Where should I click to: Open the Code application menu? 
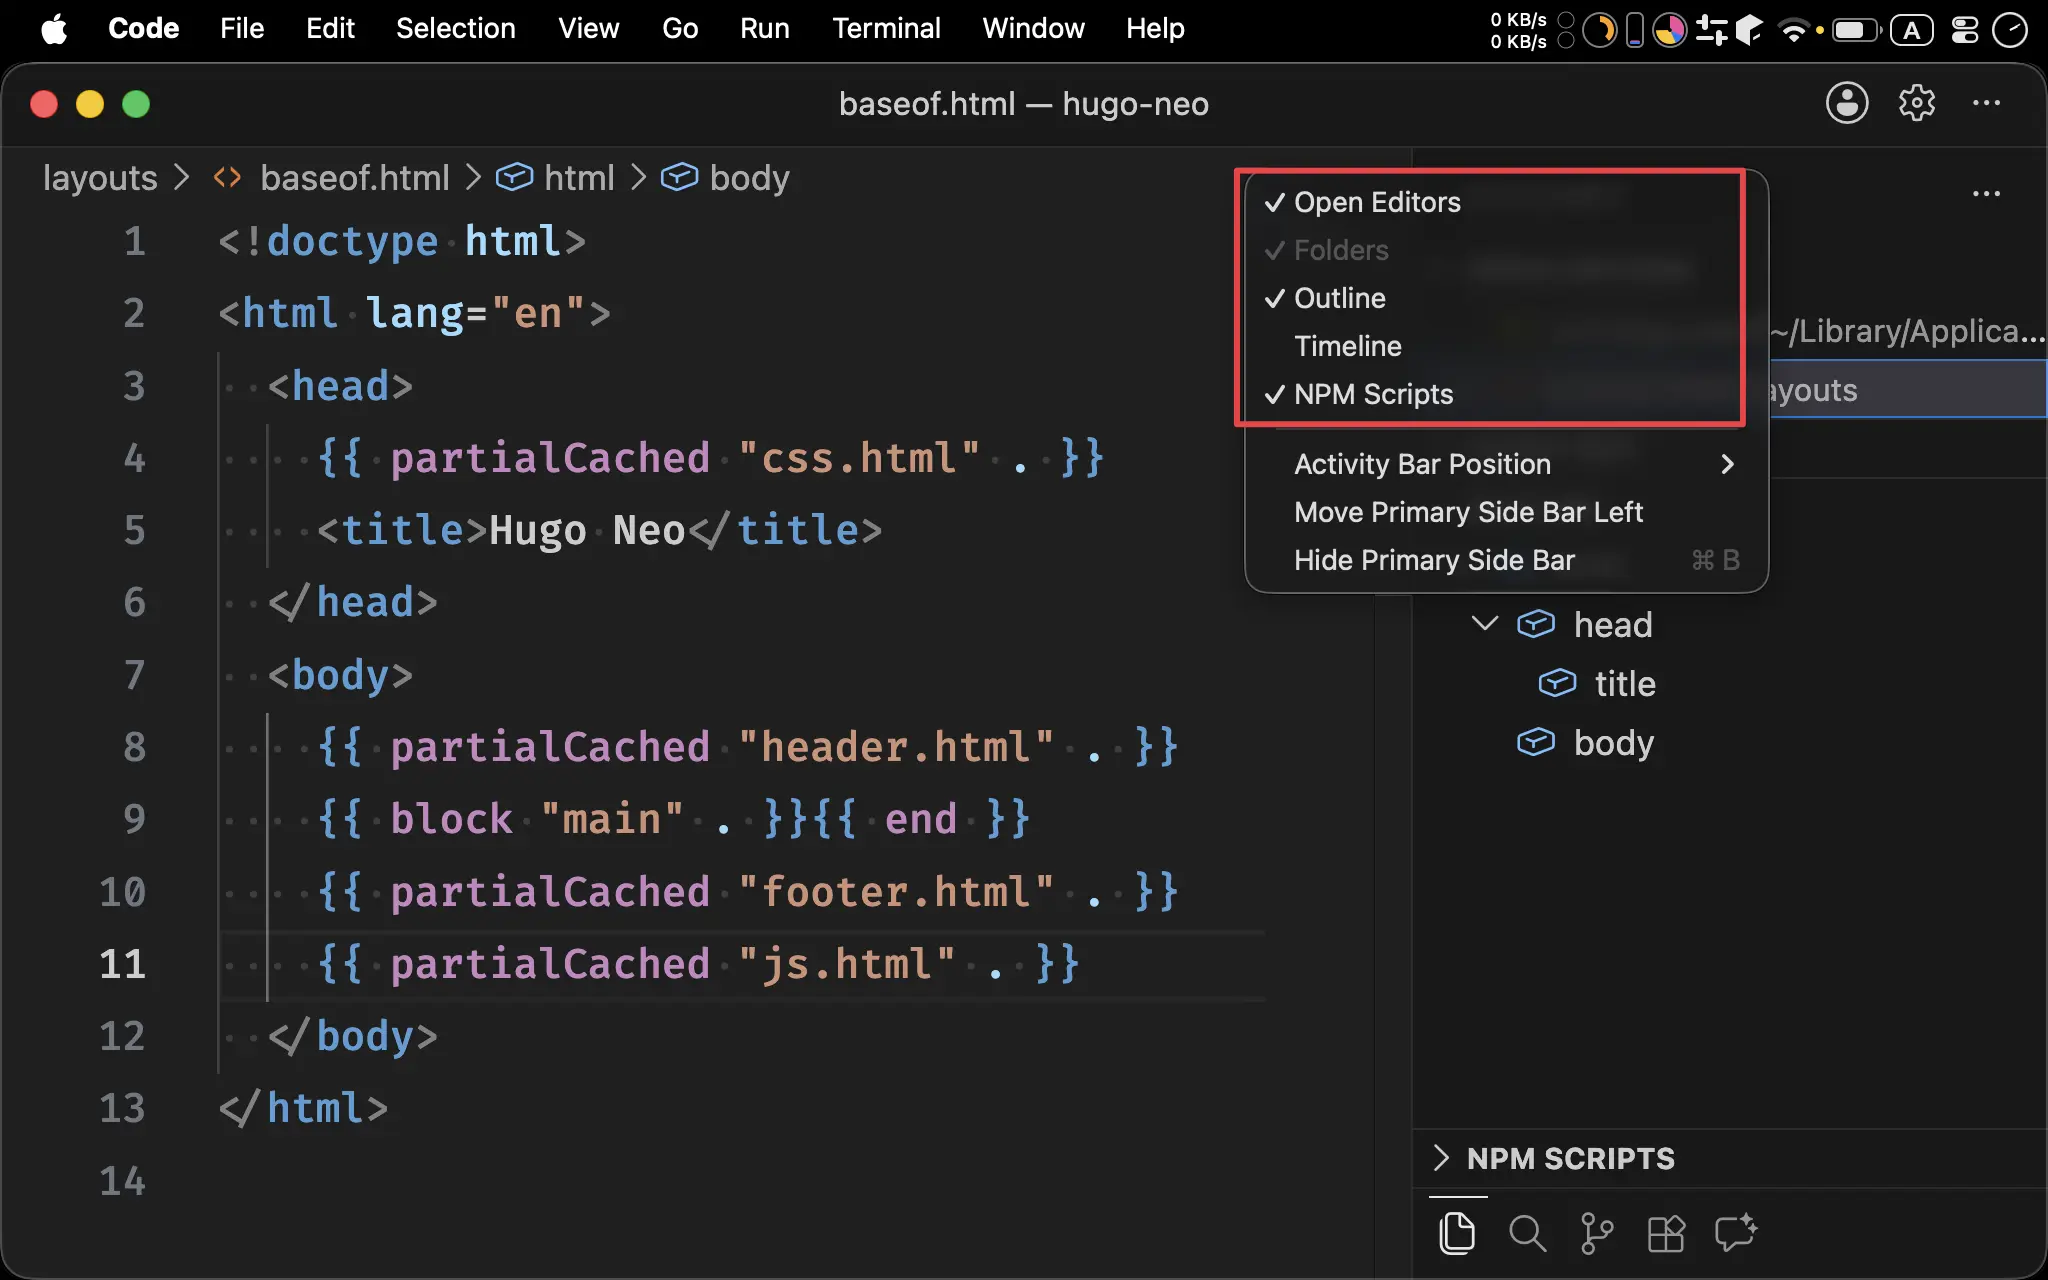coord(143,29)
